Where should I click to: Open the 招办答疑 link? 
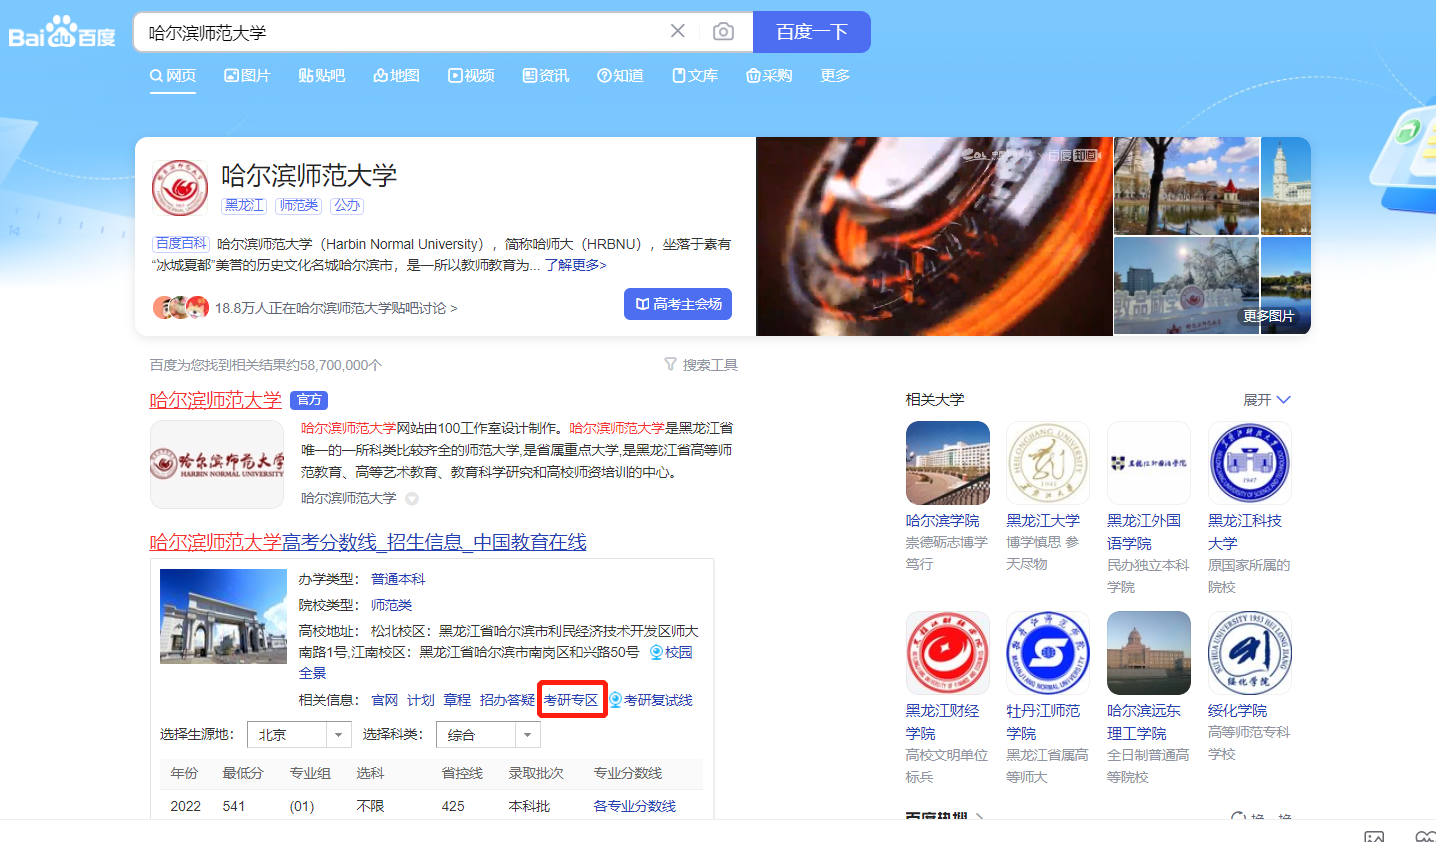pos(507,700)
